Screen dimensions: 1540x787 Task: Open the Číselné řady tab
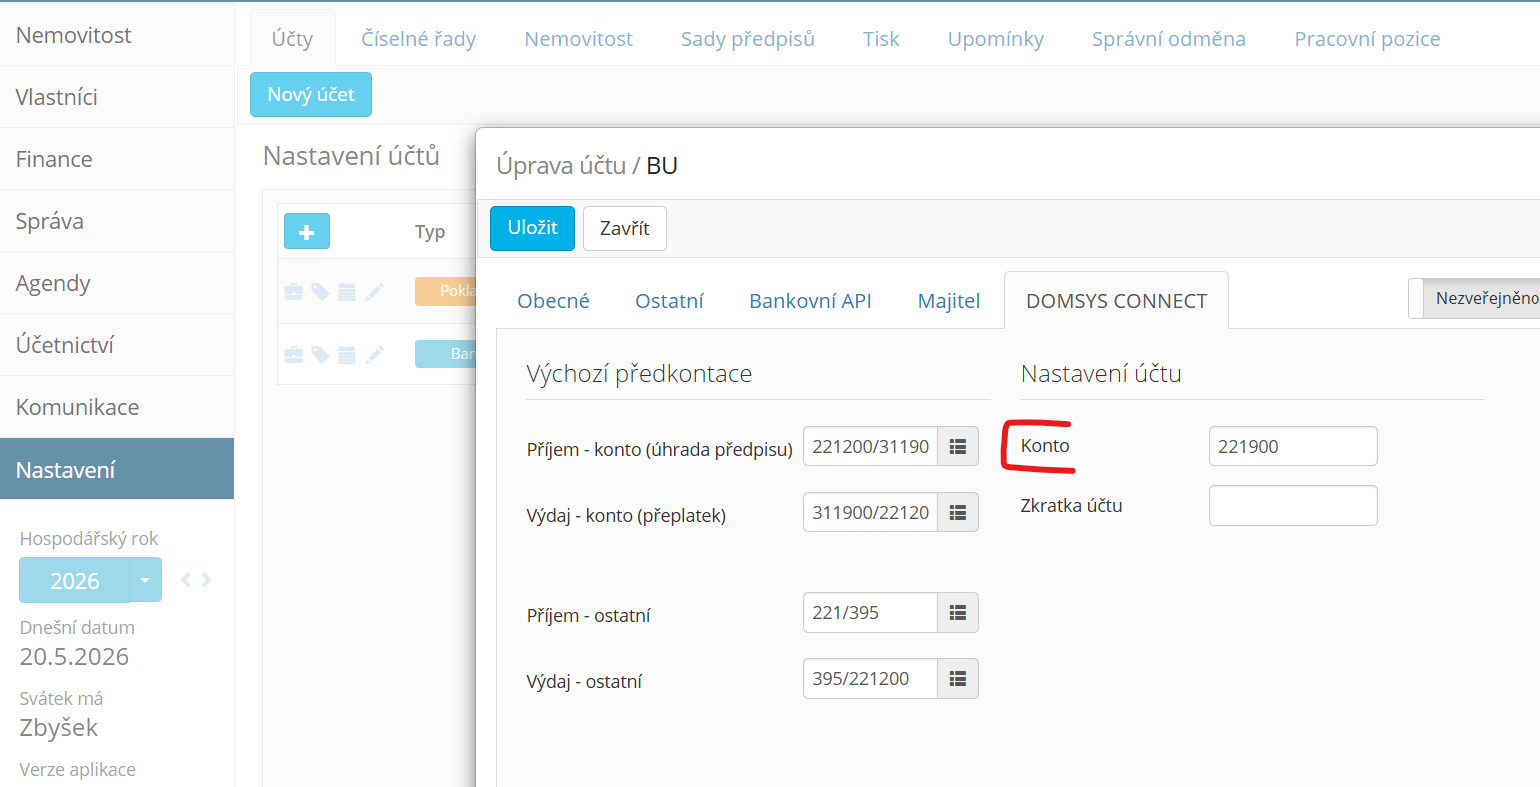click(418, 39)
